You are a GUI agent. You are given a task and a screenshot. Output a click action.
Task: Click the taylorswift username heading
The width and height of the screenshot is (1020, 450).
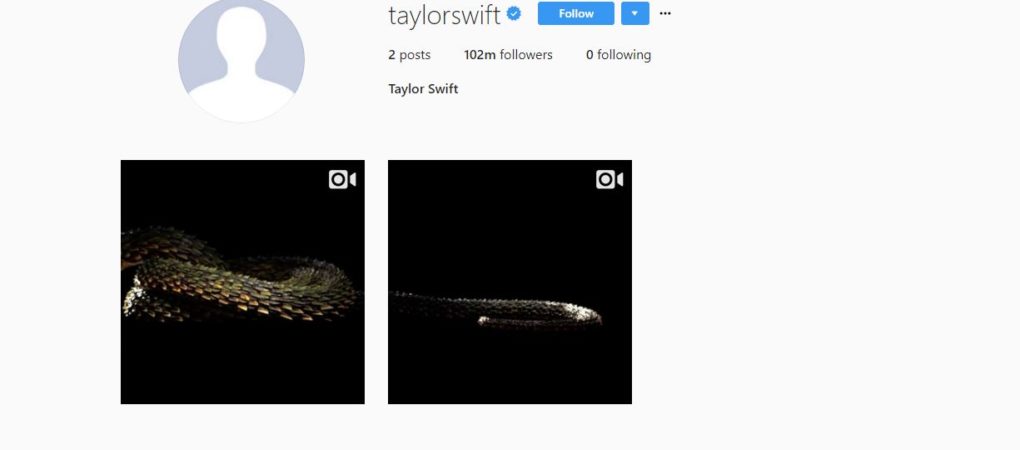[444, 14]
